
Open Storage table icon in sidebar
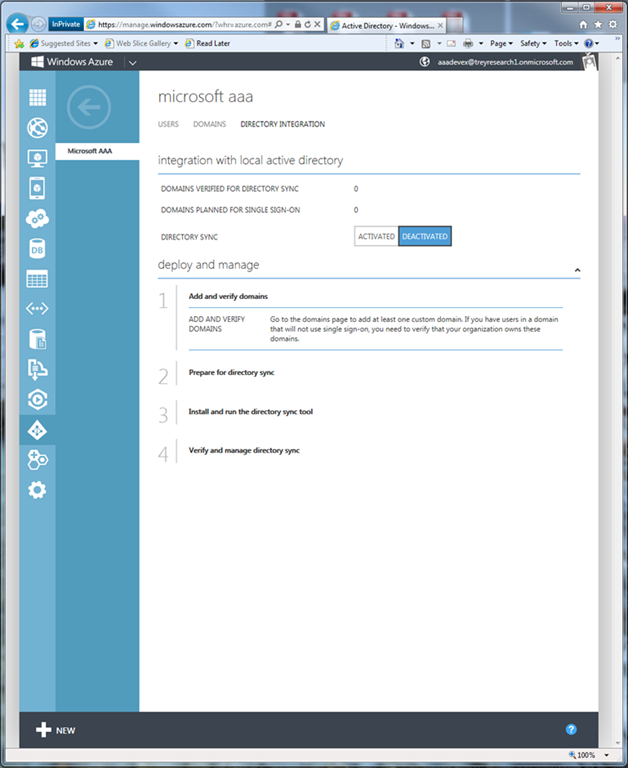click(x=37, y=279)
